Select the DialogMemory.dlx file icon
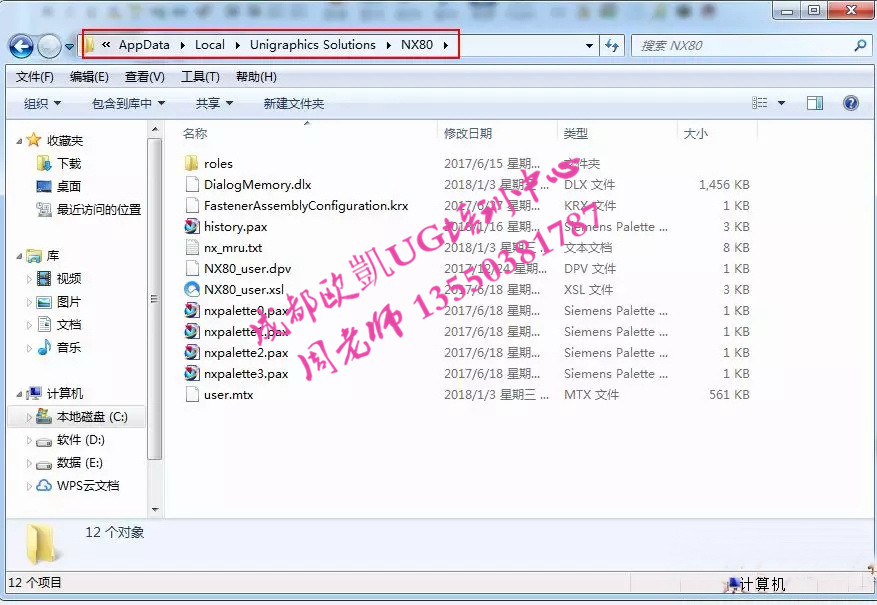The width and height of the screenshot is (877, 605). (192, 185)
